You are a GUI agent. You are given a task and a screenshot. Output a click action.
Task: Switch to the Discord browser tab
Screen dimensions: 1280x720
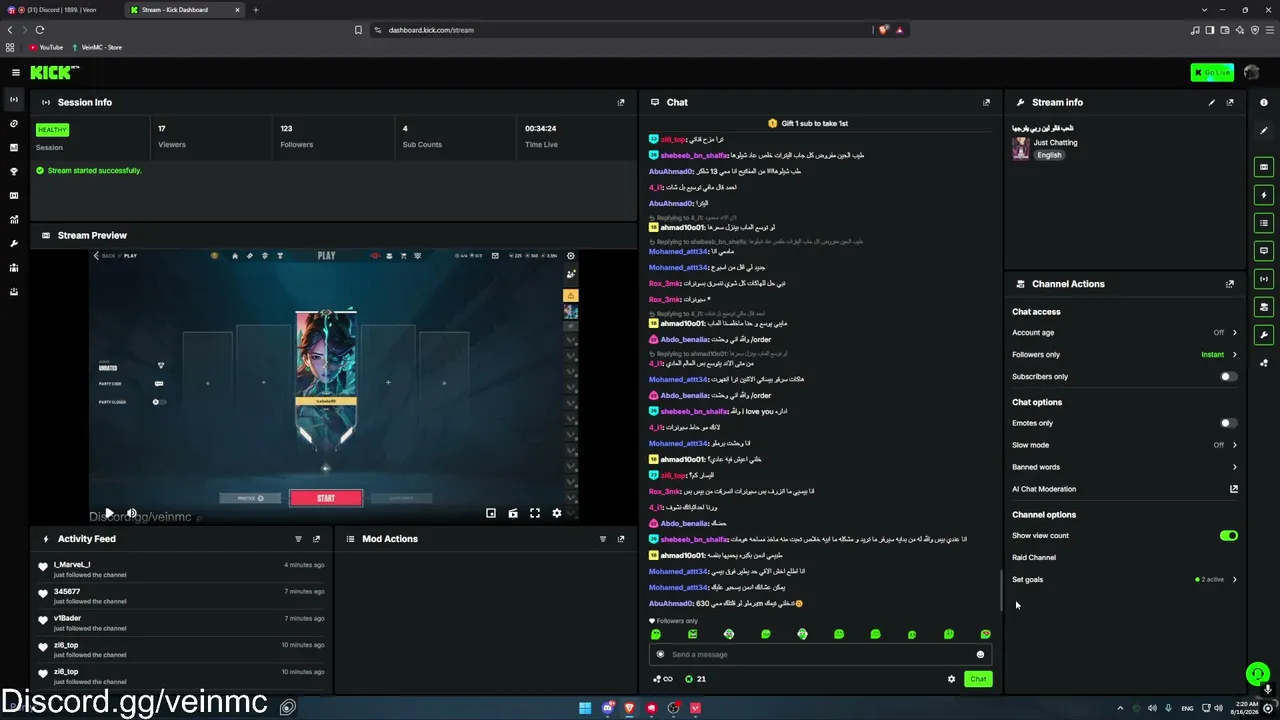(60, 10)
